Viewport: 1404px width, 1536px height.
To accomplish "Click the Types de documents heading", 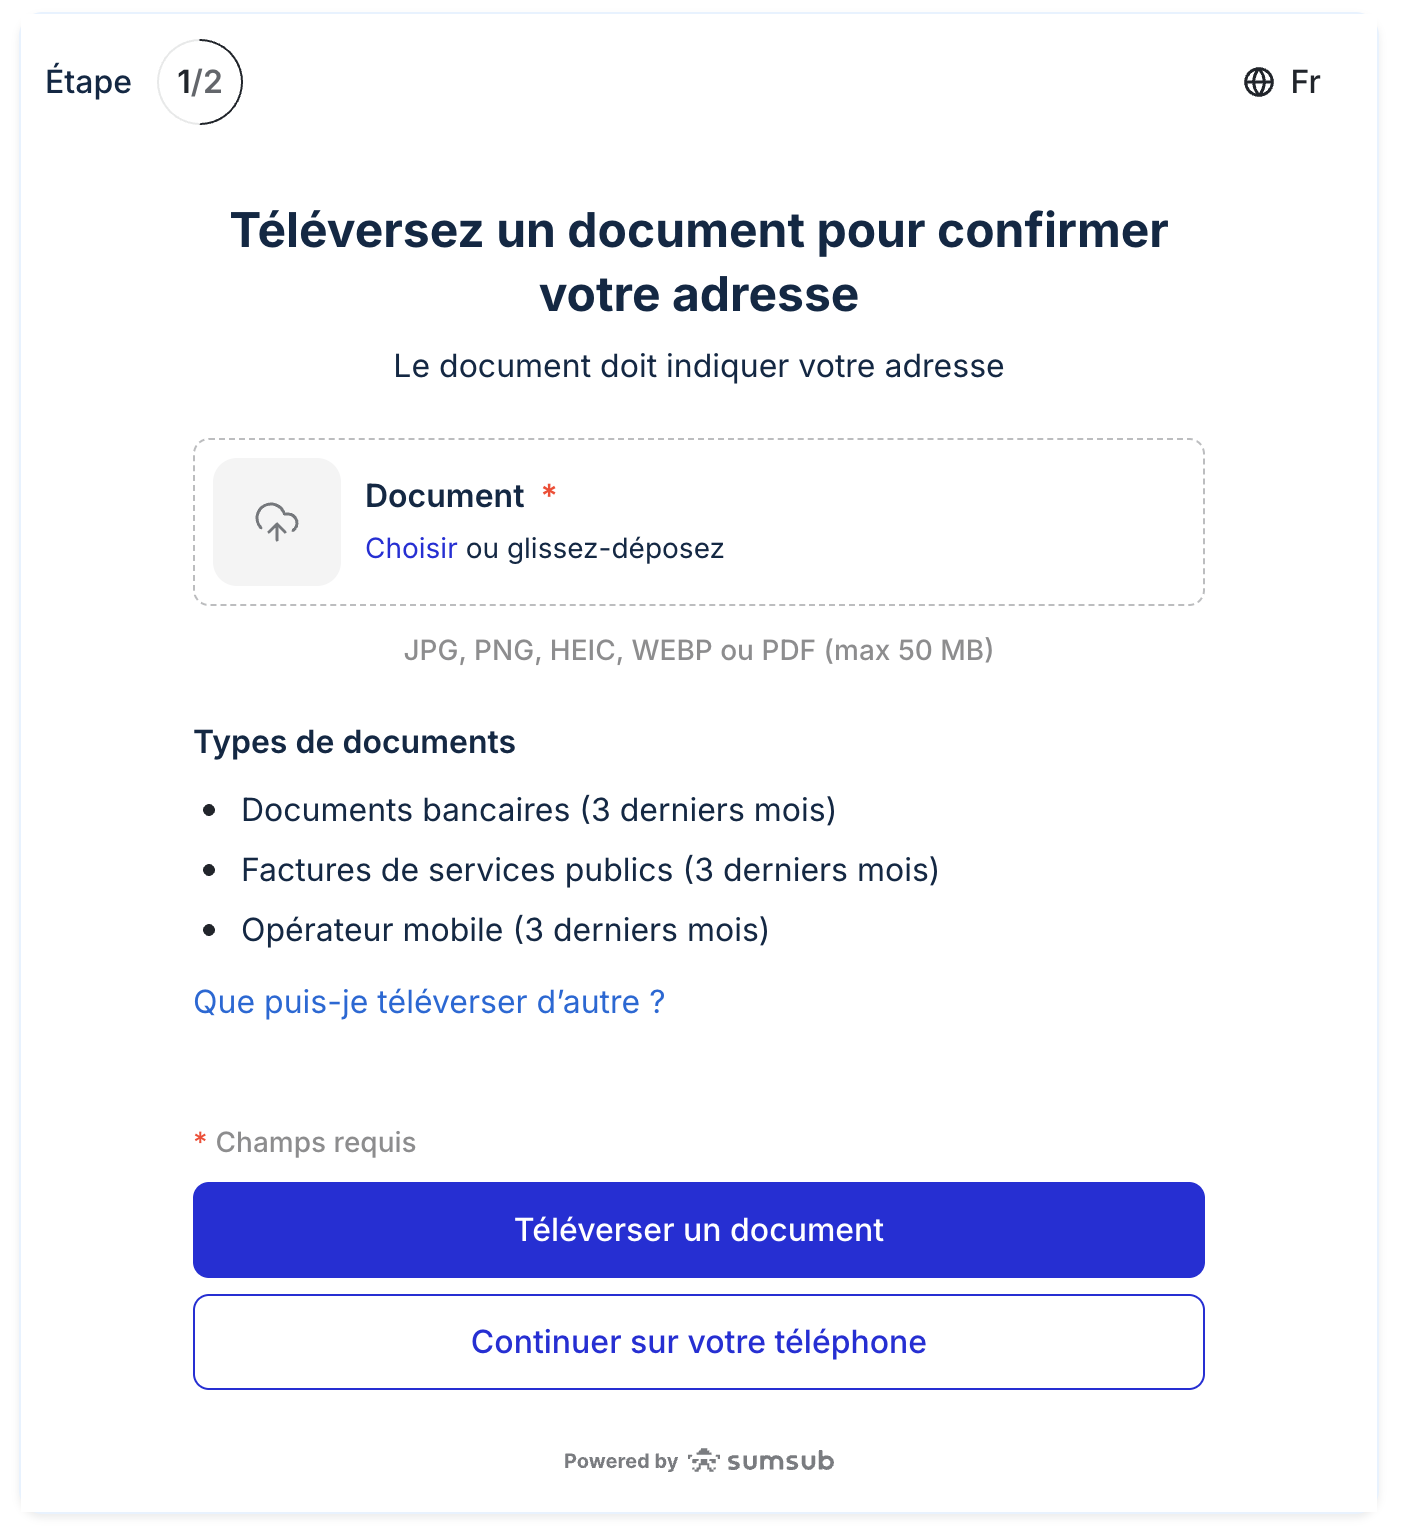I will 355,742.
